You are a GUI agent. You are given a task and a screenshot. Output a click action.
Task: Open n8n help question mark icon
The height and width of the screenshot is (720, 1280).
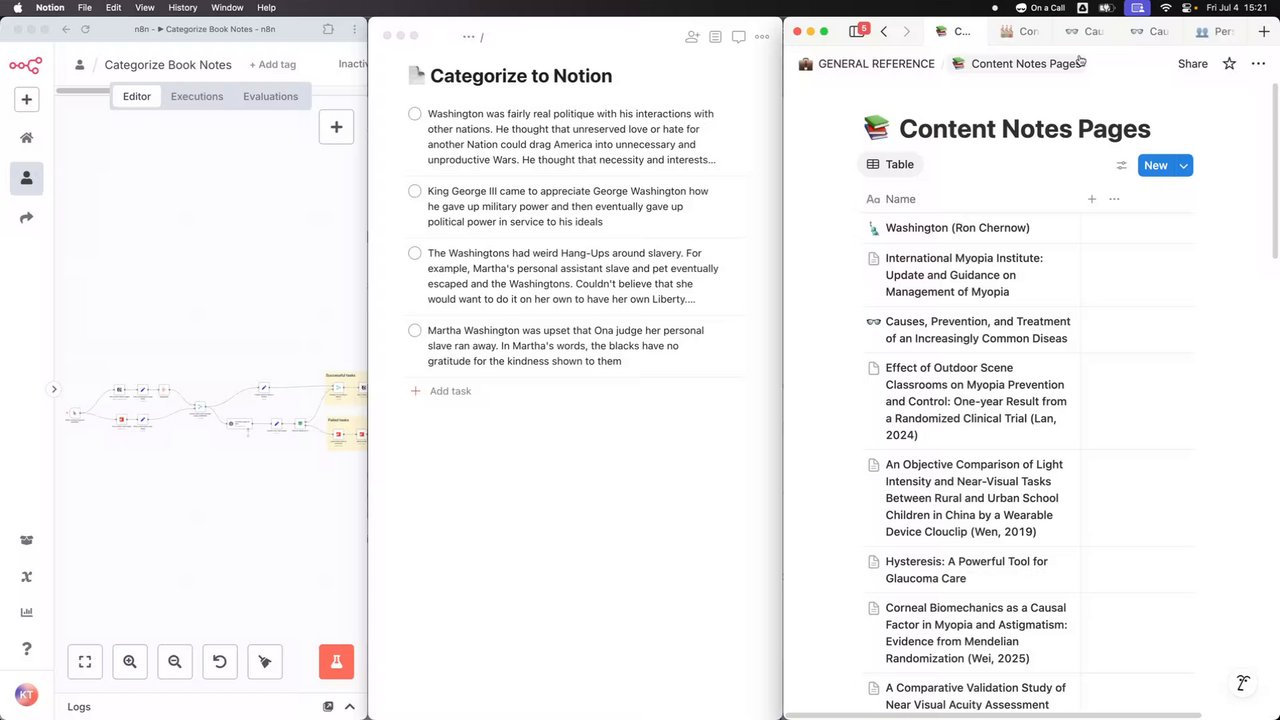[26, 650]
